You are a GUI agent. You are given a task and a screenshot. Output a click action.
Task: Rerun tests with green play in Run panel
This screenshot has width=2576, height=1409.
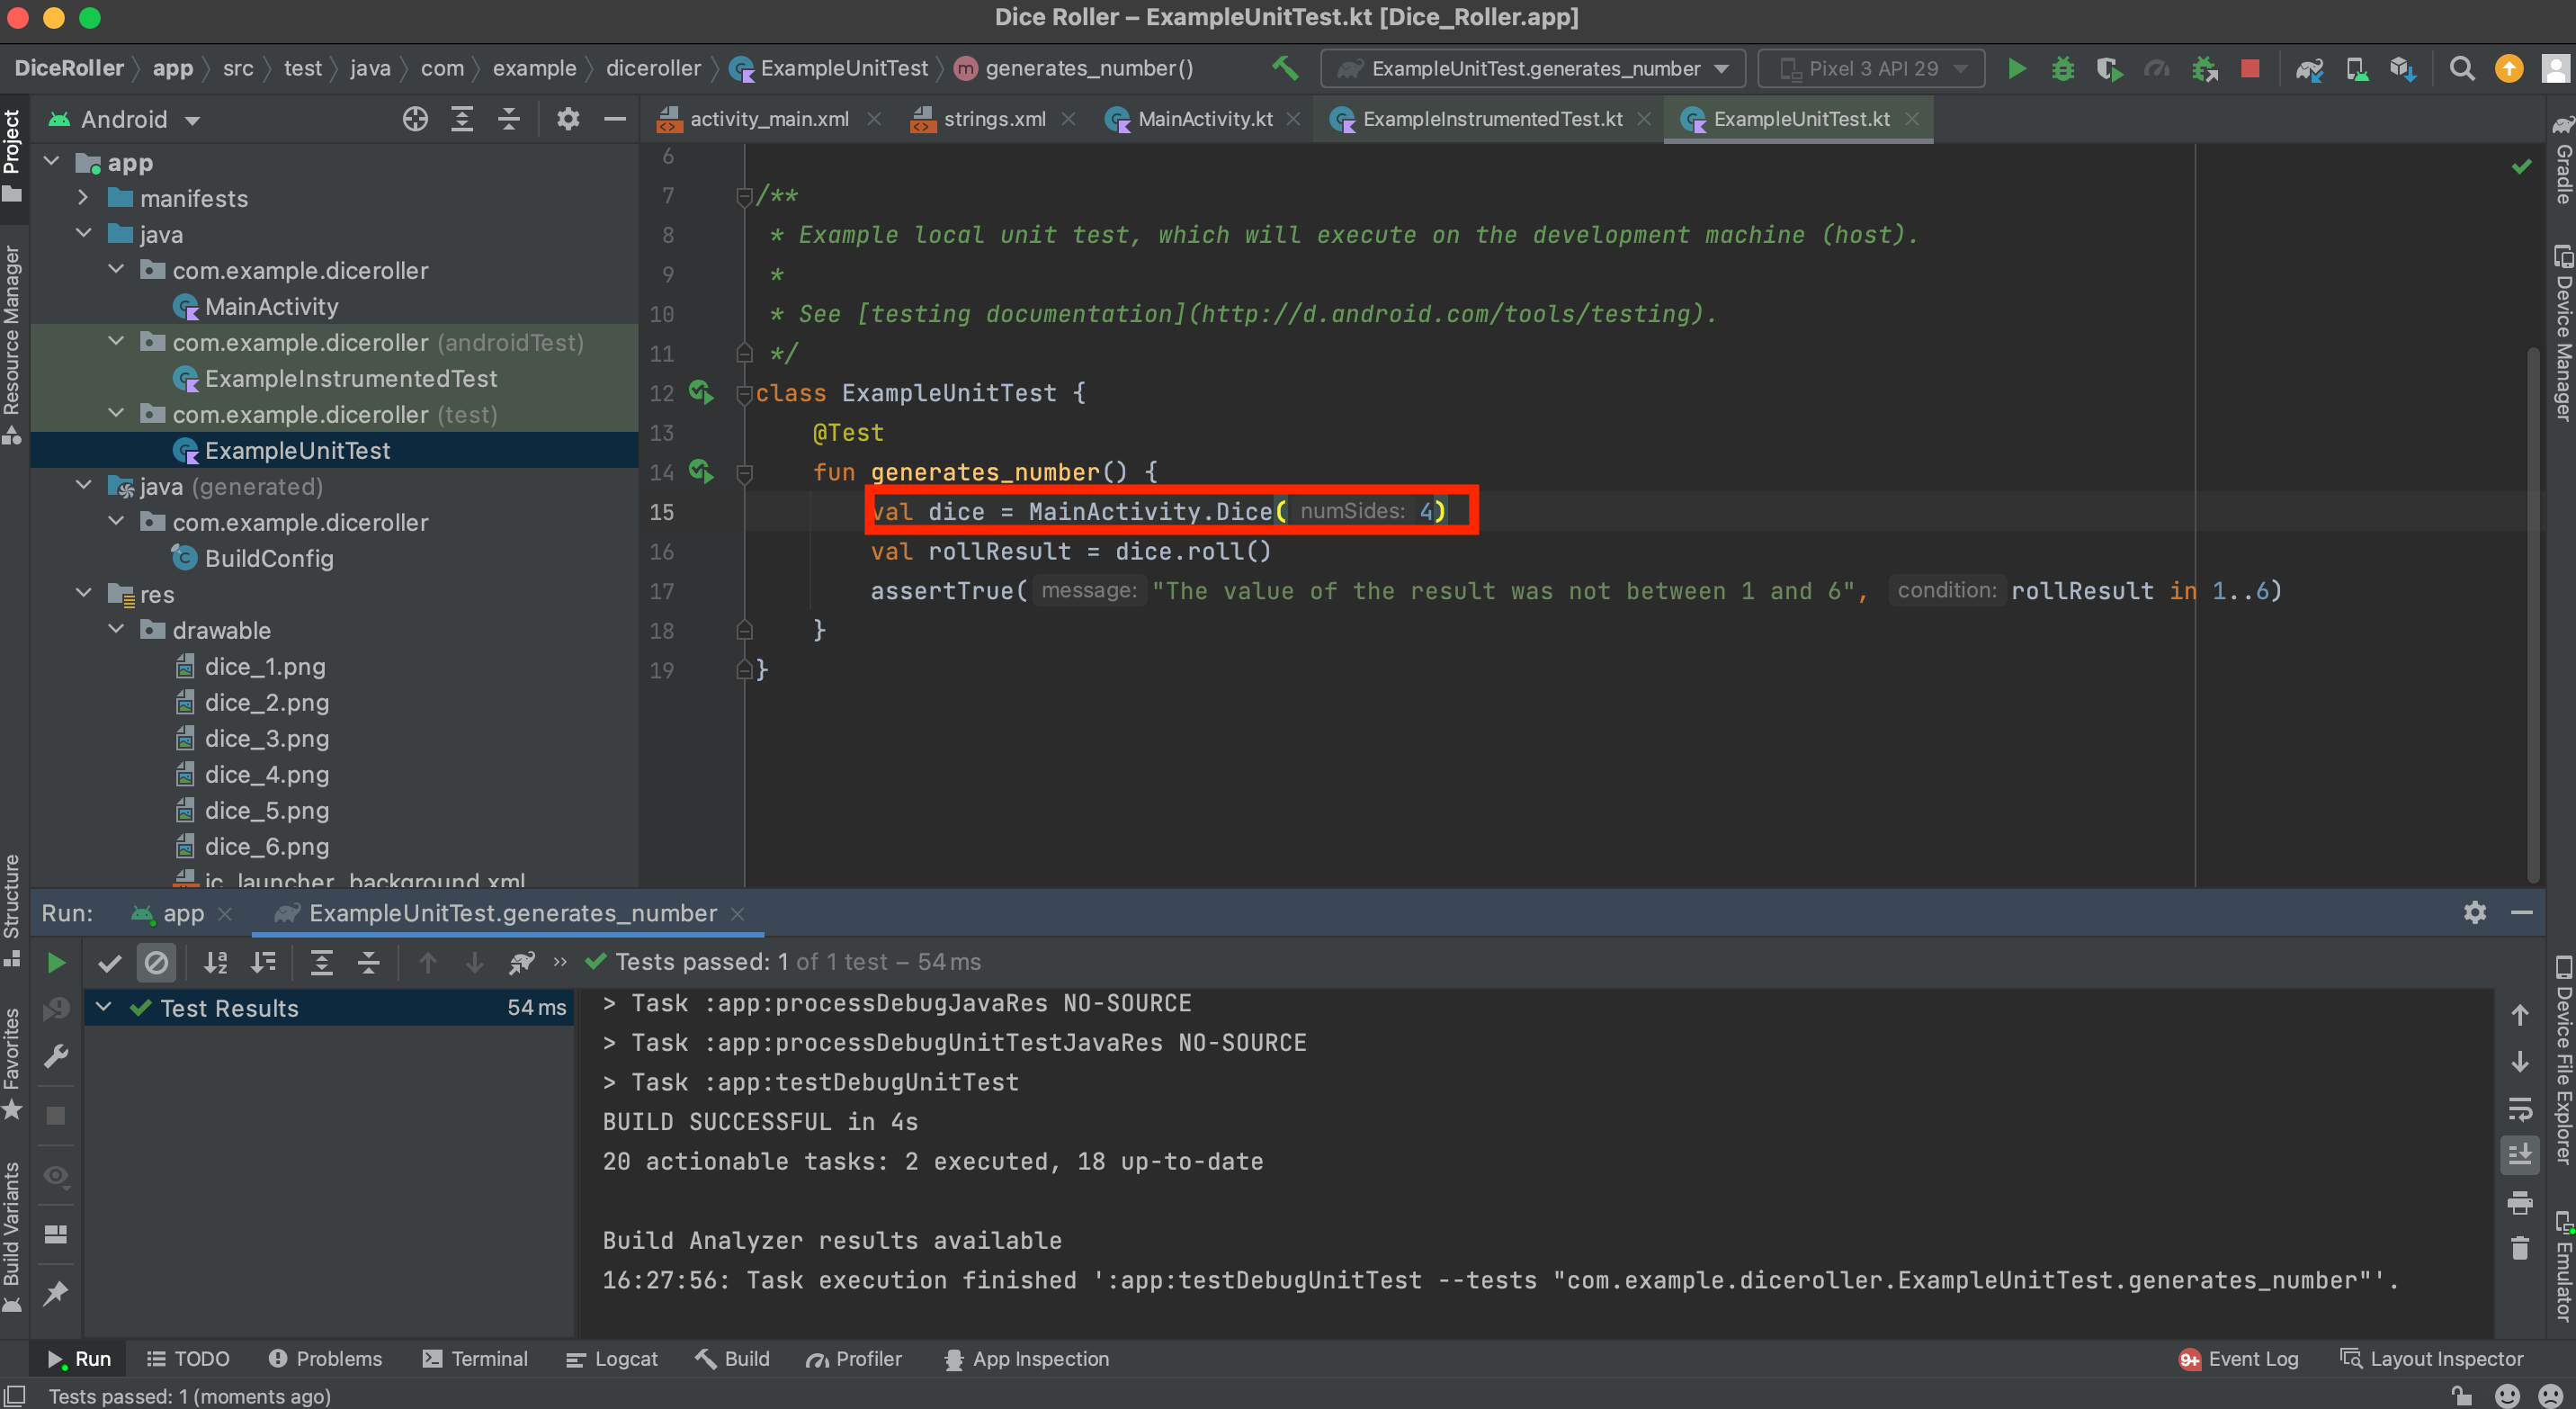click(56, 962)
